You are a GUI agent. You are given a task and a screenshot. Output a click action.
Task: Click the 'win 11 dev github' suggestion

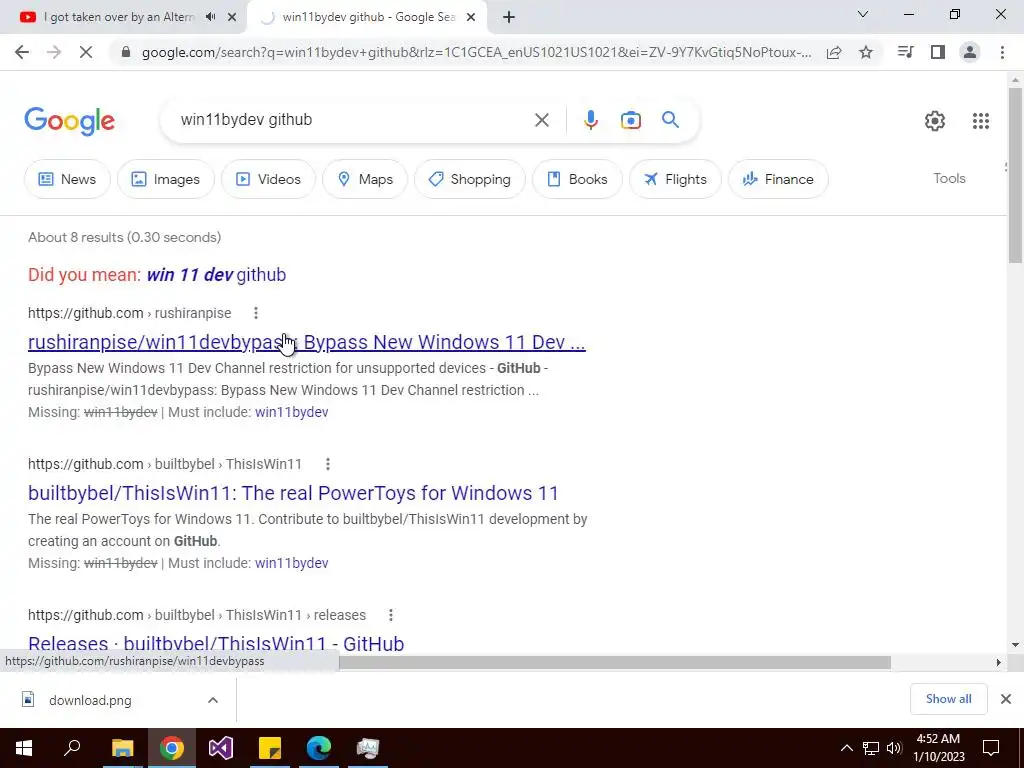click(216, 275)
